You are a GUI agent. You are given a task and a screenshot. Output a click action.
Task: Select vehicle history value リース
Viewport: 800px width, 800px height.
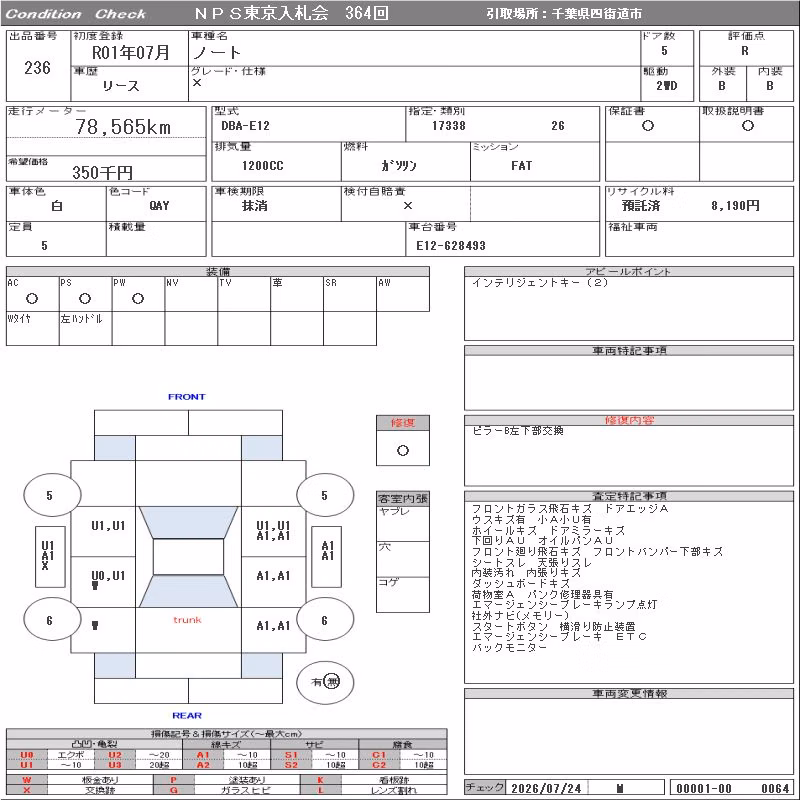click(121, 86)
